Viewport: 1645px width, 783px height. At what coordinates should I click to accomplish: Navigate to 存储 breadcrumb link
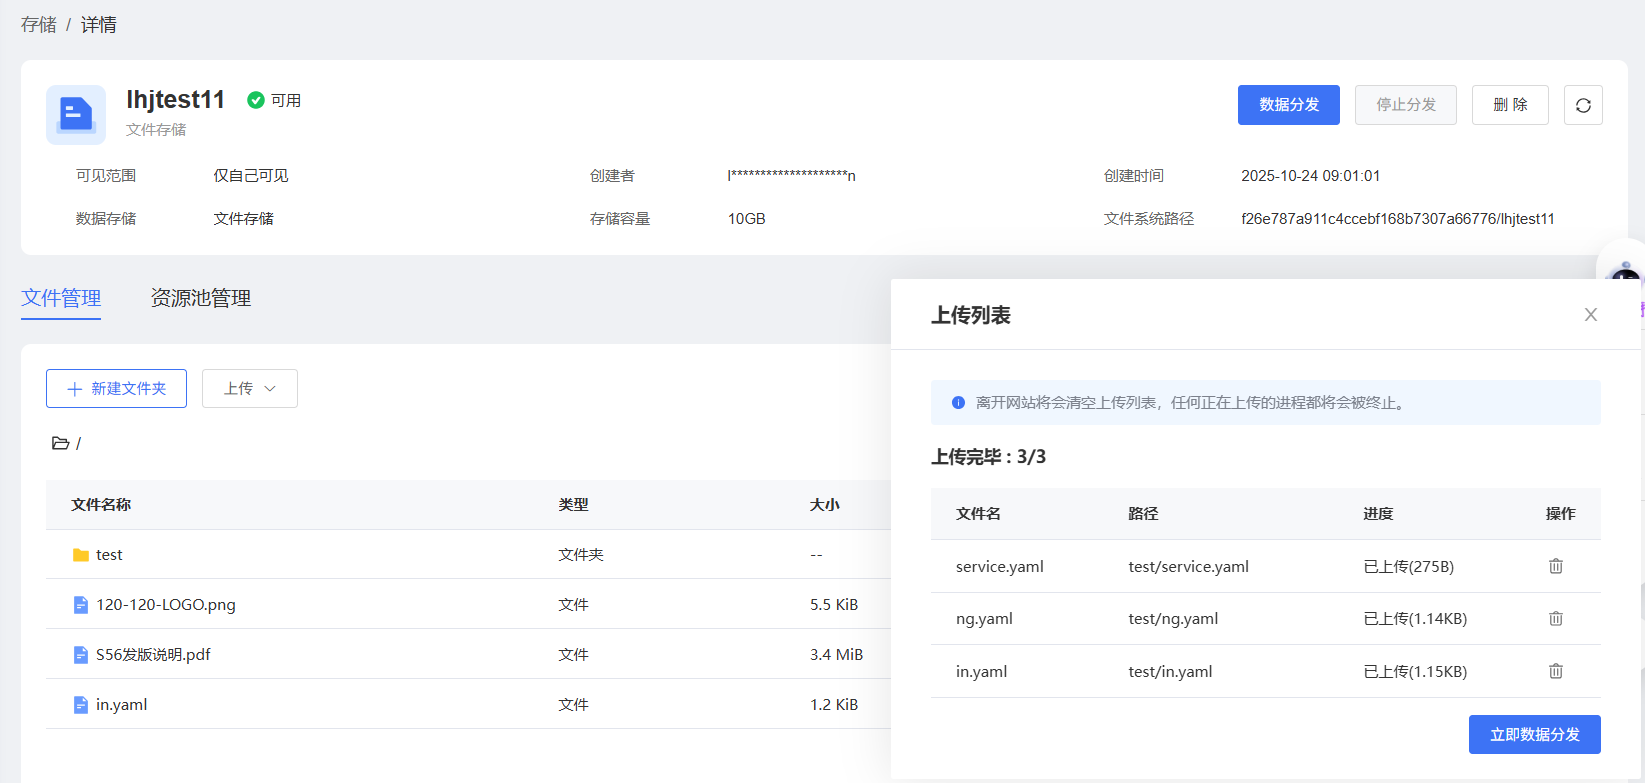[x=39, y=25]
